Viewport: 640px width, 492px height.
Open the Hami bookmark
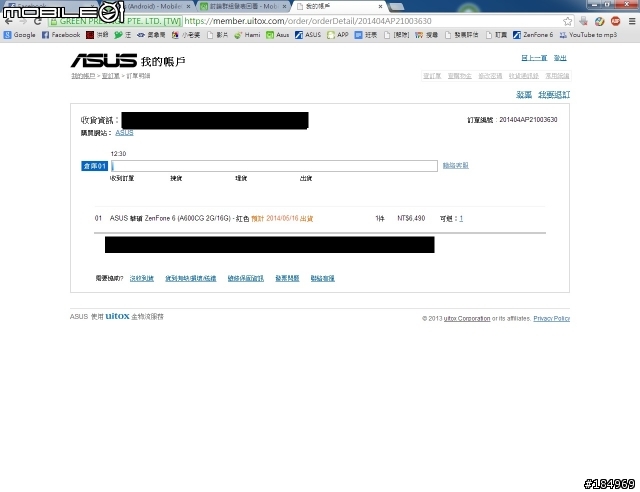[247, 35]
